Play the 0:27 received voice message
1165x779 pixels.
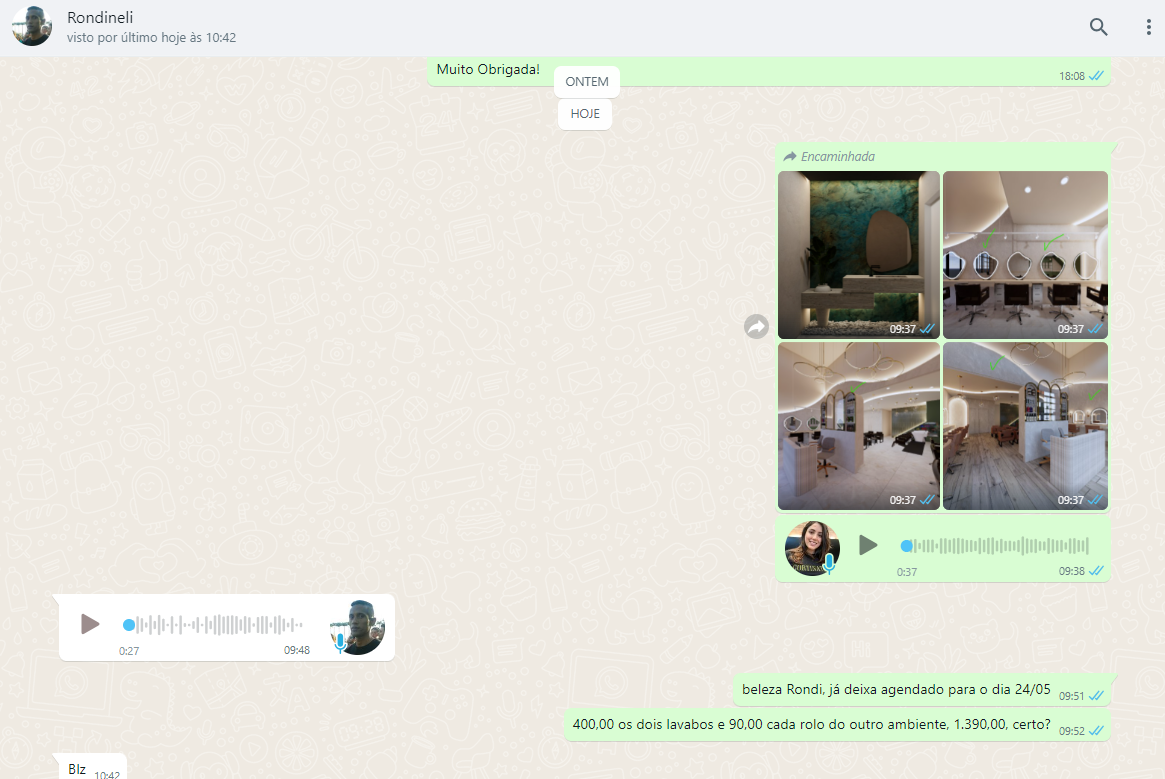click(90, 624)
